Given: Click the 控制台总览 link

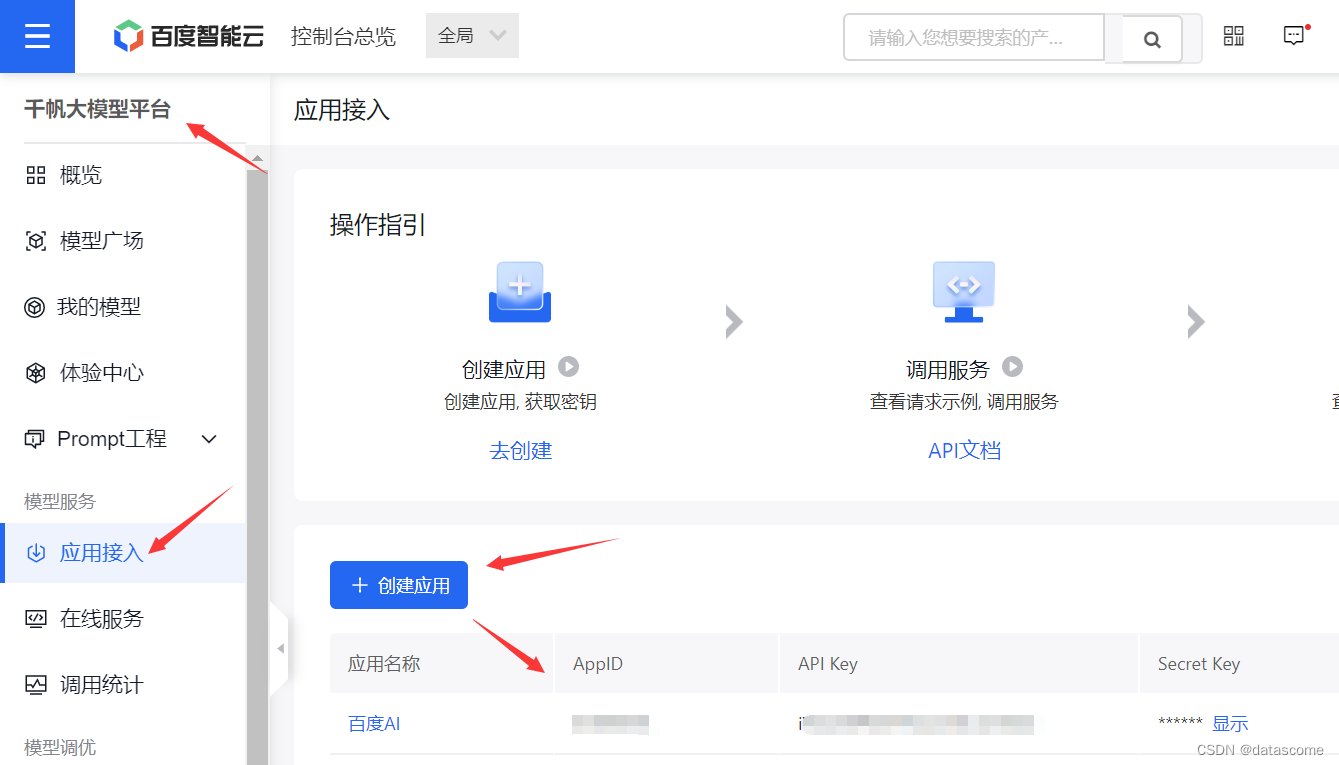Looking at the screenshot, I should click(x=343, y=37).
